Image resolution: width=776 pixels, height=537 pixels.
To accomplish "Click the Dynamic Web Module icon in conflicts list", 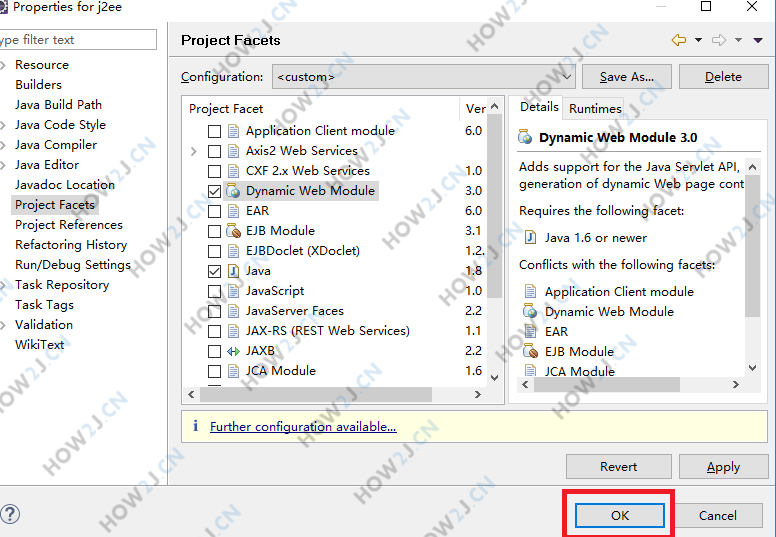I will [530, 311].
